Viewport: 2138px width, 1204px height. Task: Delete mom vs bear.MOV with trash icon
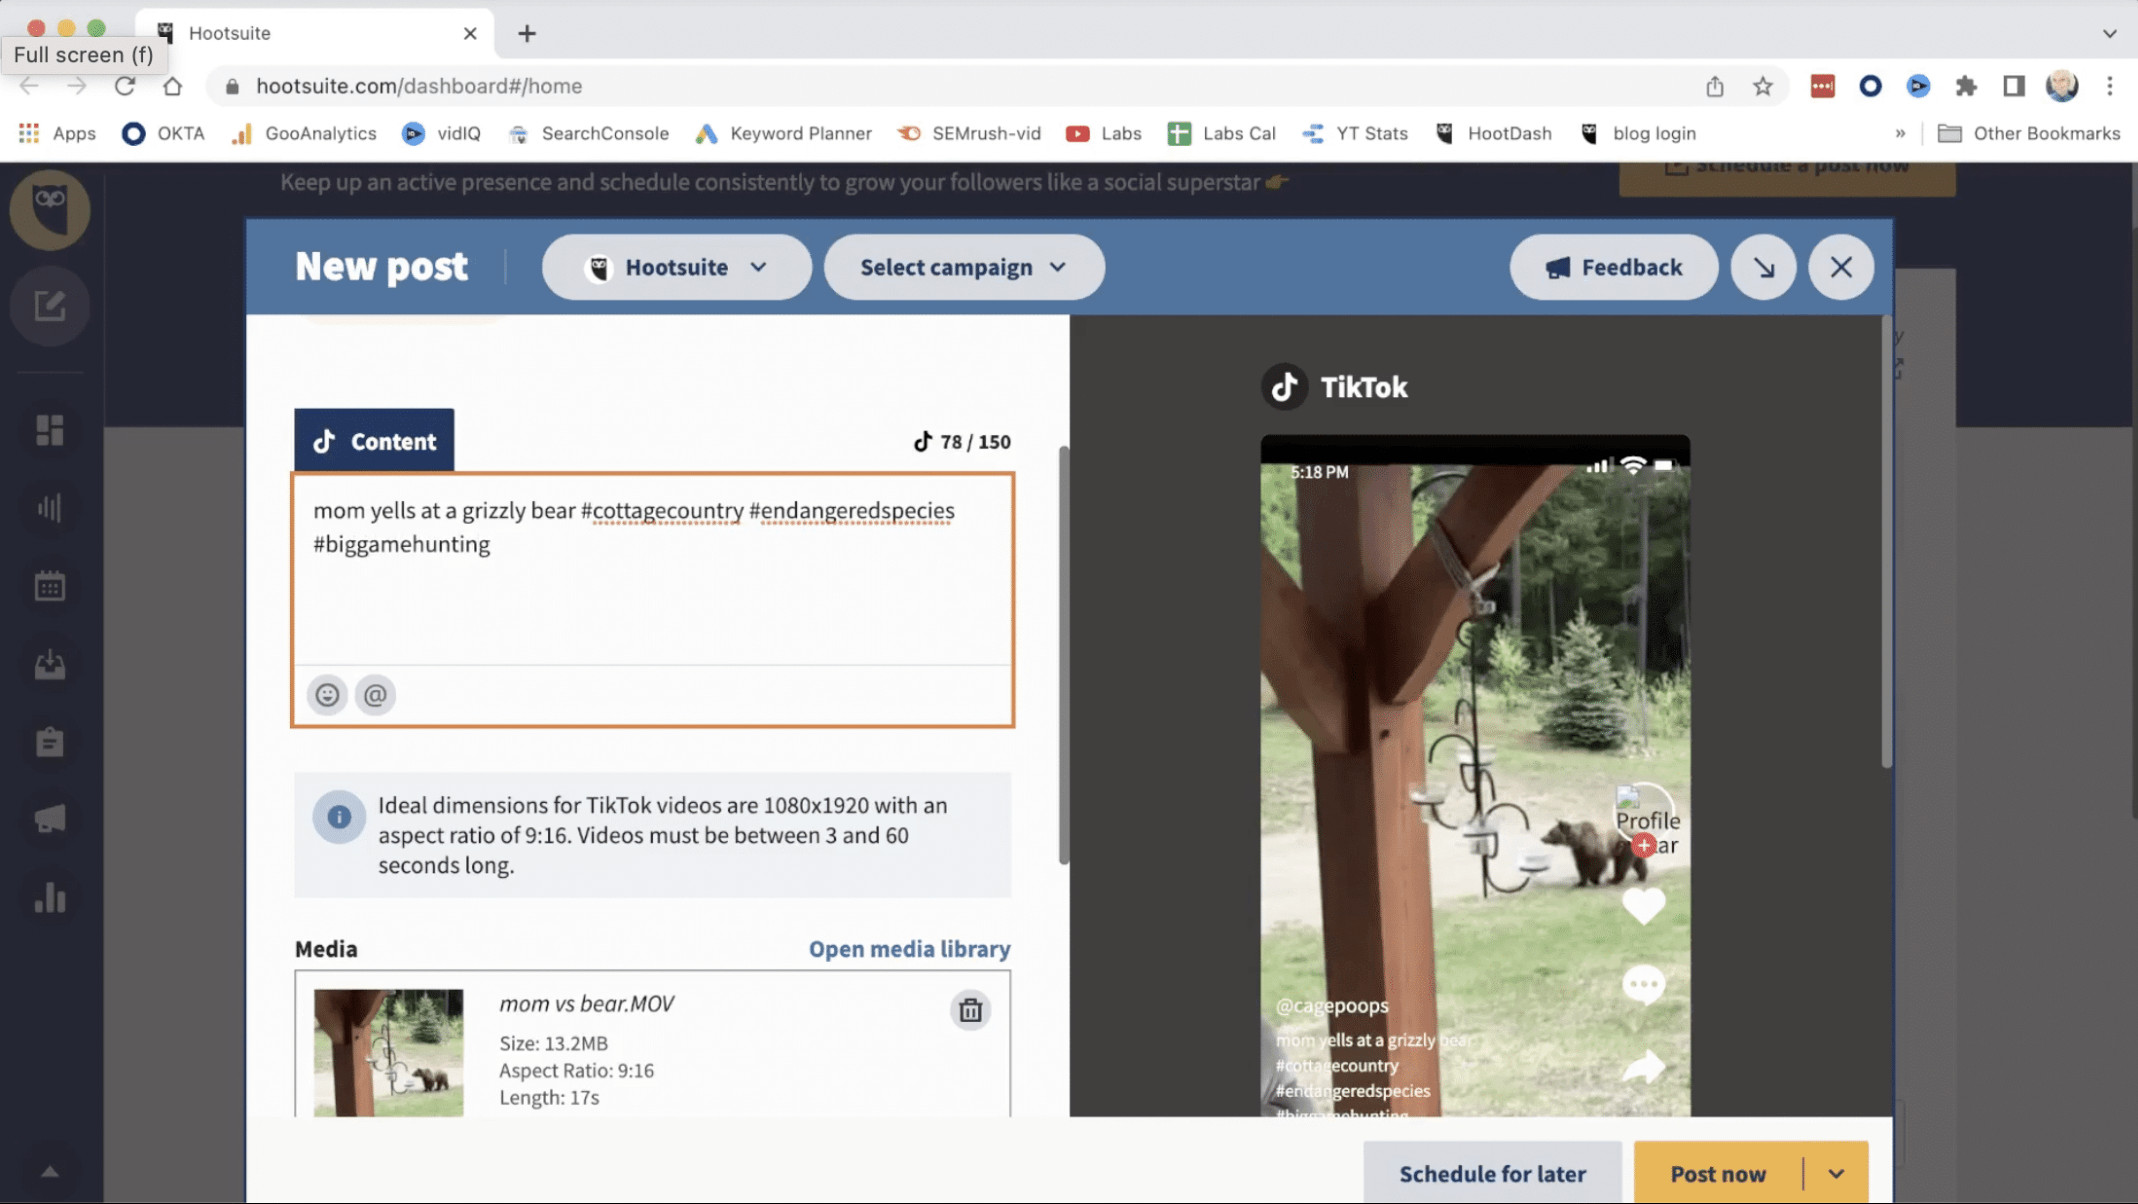pos(970,1010)
